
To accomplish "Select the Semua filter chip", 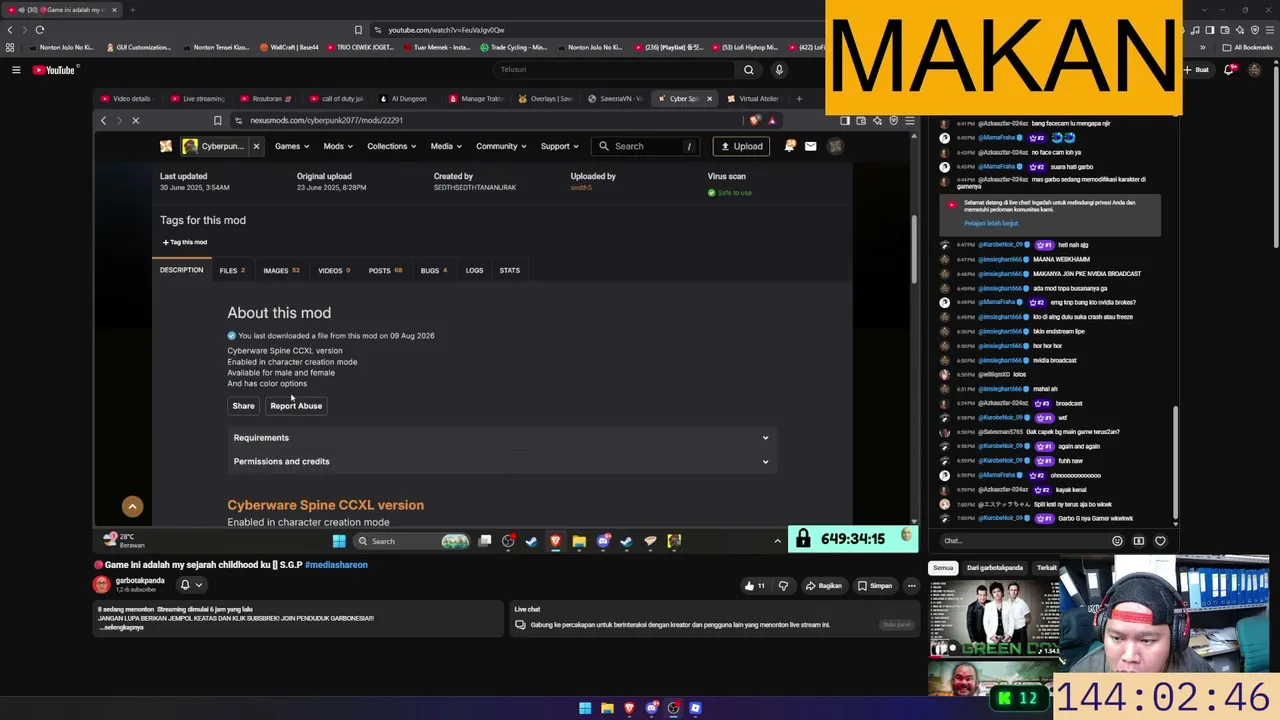I will pyautogui.click(x=943, y=568).
